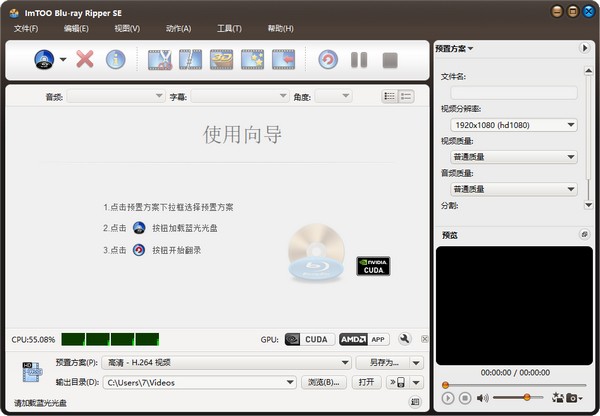Click the 打开 open folder button
The height and width of the screenshot is (416, 600).
tap(366, 382)
